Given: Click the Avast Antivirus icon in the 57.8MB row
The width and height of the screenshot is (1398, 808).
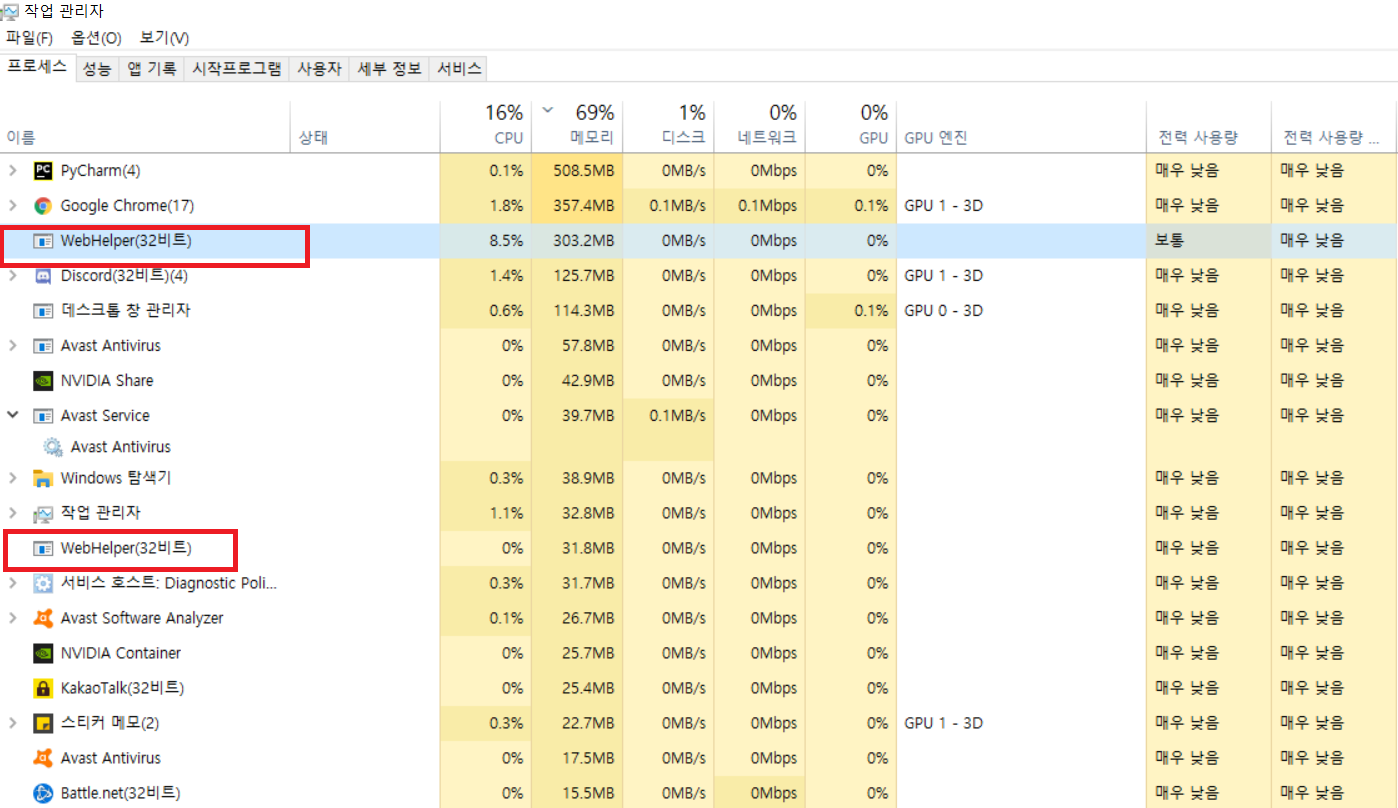Looking at the screenshot, I should point(43,346).
